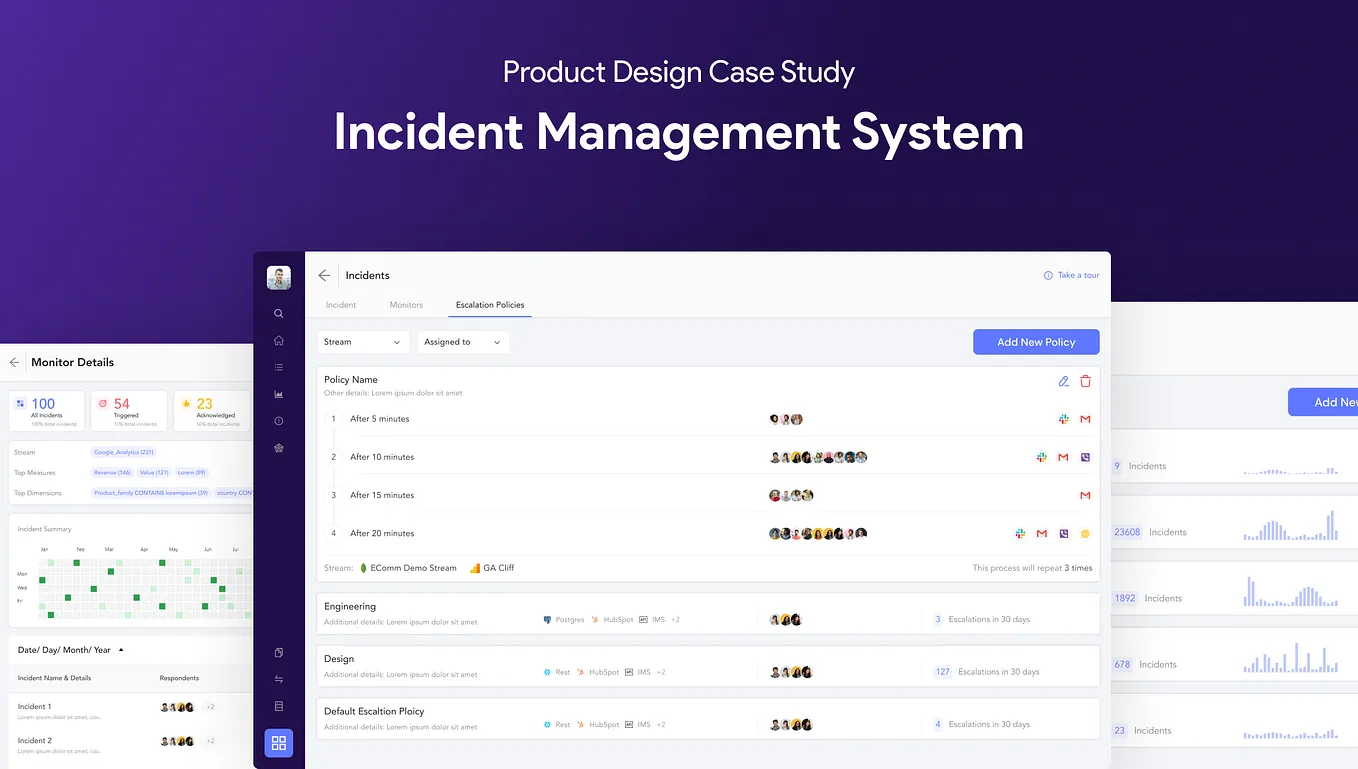Click purple phone icon in After 10 minutes row

pyautogui.click(x=1086, y=457)
